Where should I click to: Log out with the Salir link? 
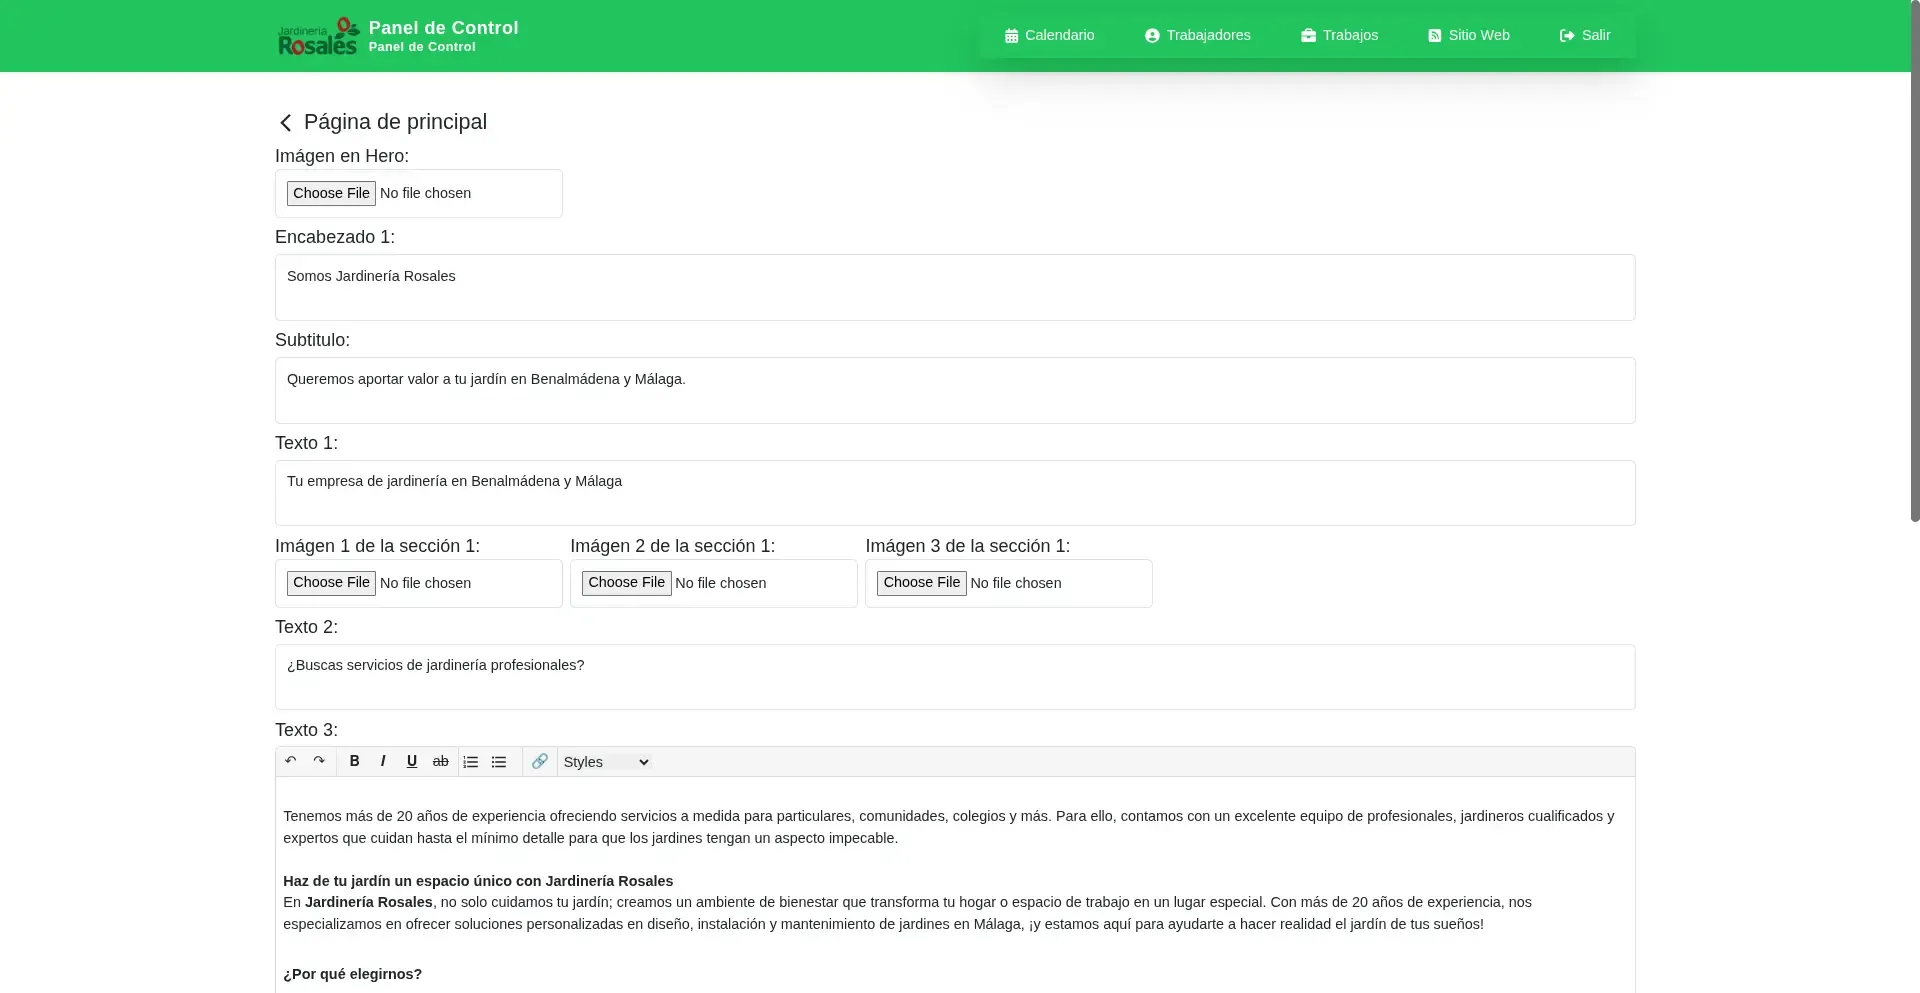coord(1585,35)
